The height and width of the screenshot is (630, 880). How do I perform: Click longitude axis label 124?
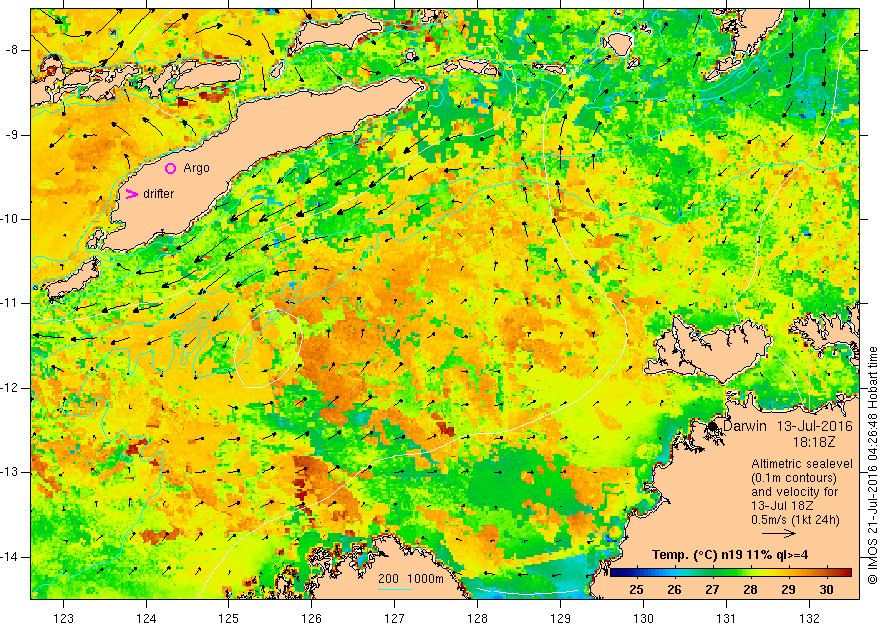click(146, 618)
